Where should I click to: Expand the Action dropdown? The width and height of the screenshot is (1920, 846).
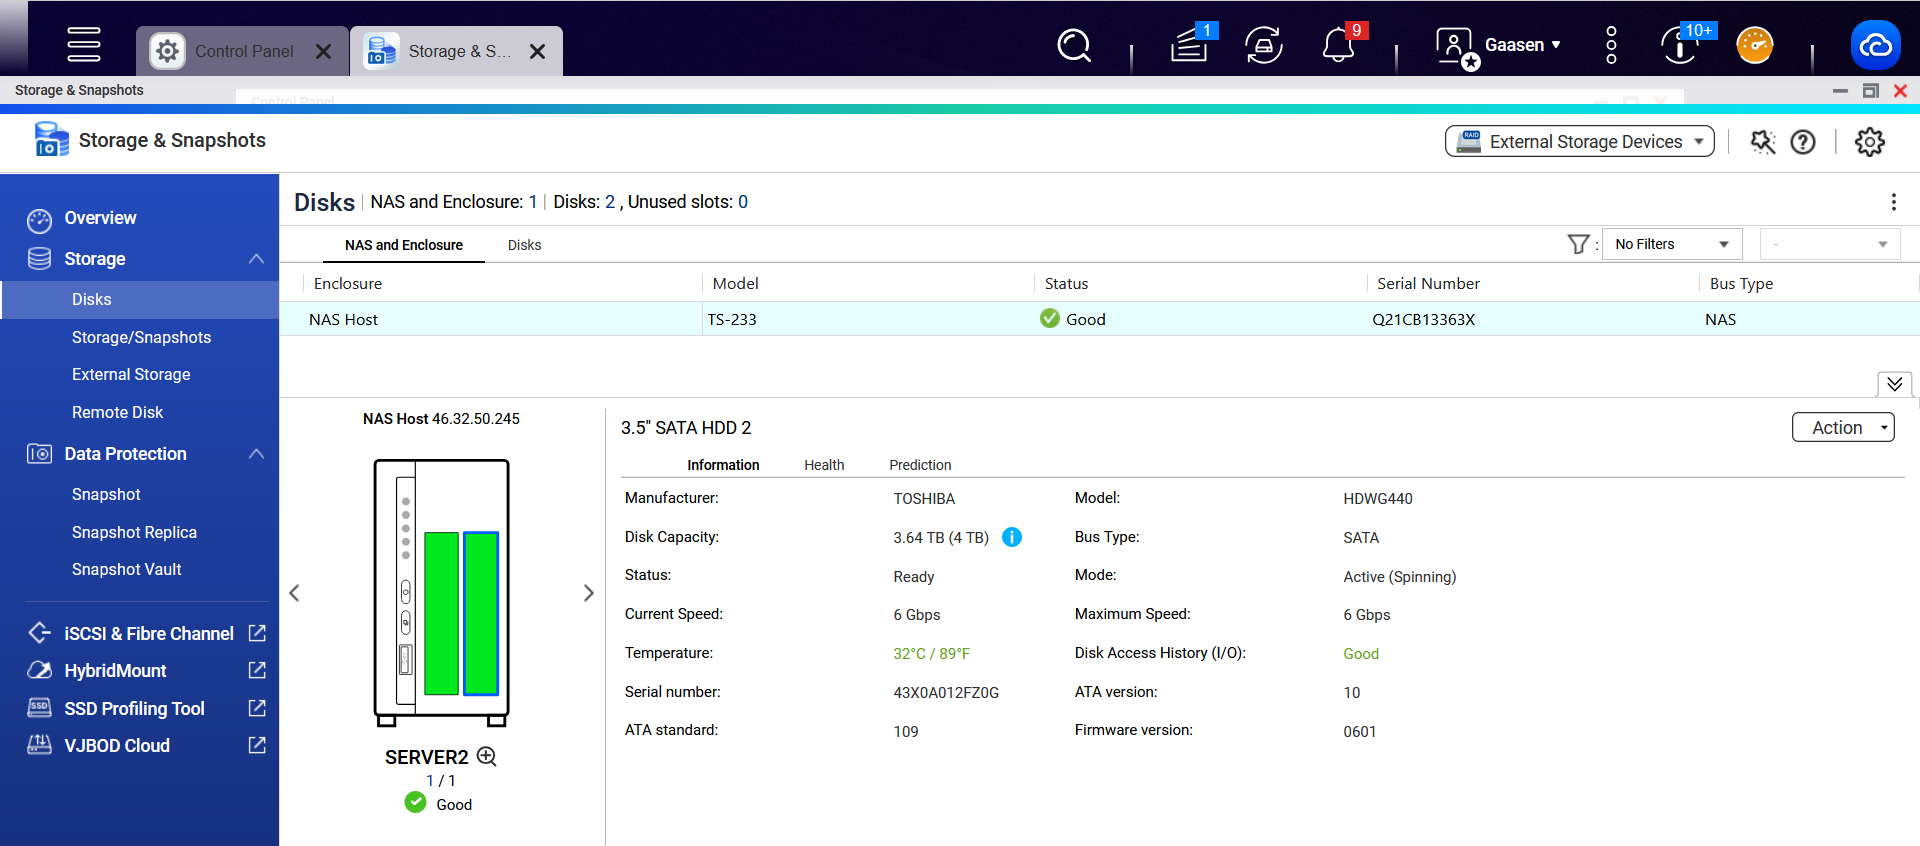pyautogui.click(x=1842, y=428)
